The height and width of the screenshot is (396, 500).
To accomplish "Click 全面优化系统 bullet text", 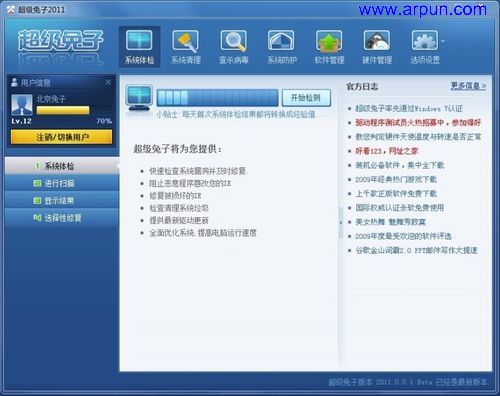I will click(203, 233).
